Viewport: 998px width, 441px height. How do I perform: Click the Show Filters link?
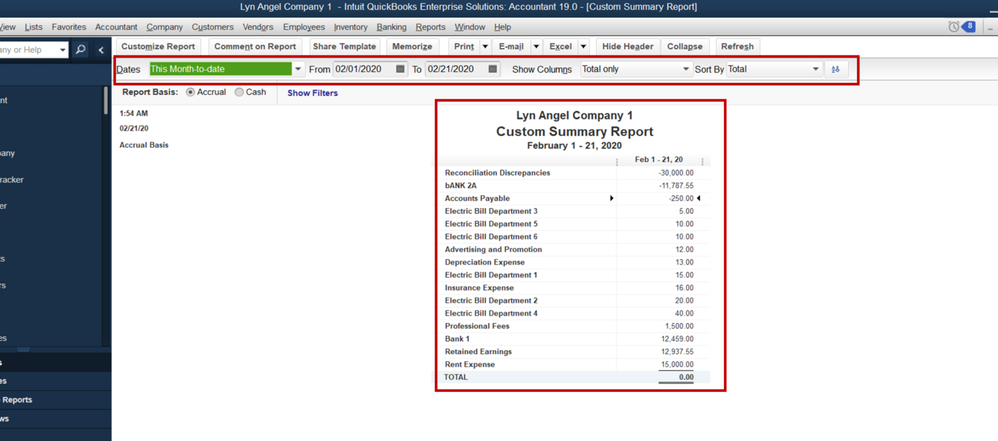313,93
